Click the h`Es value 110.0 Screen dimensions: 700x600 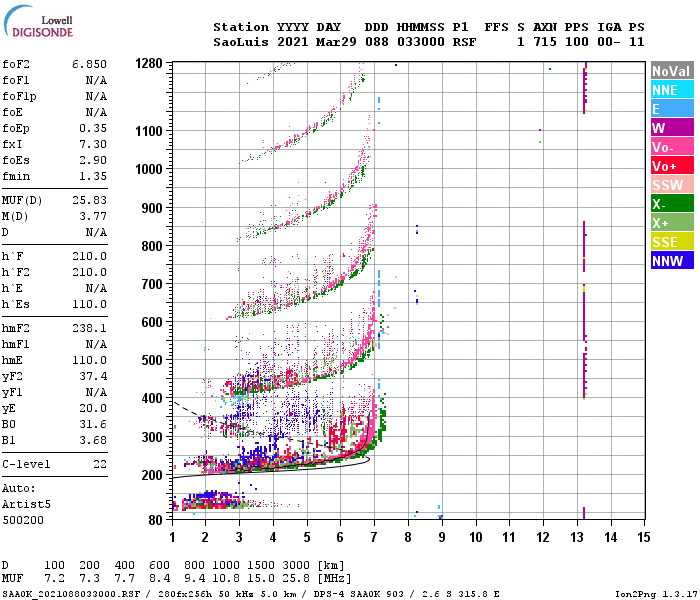coord(89,304)
